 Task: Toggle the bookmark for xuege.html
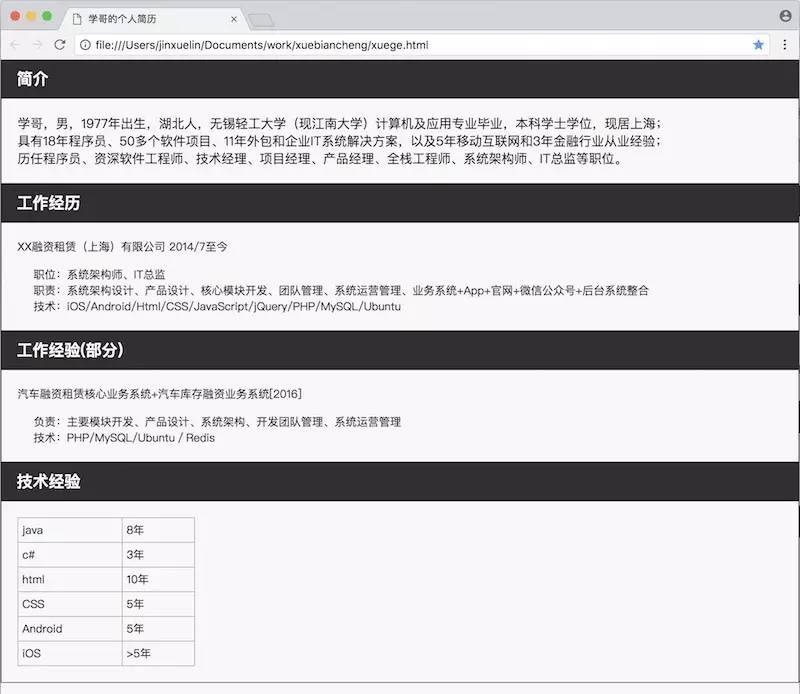click(760, 45)
